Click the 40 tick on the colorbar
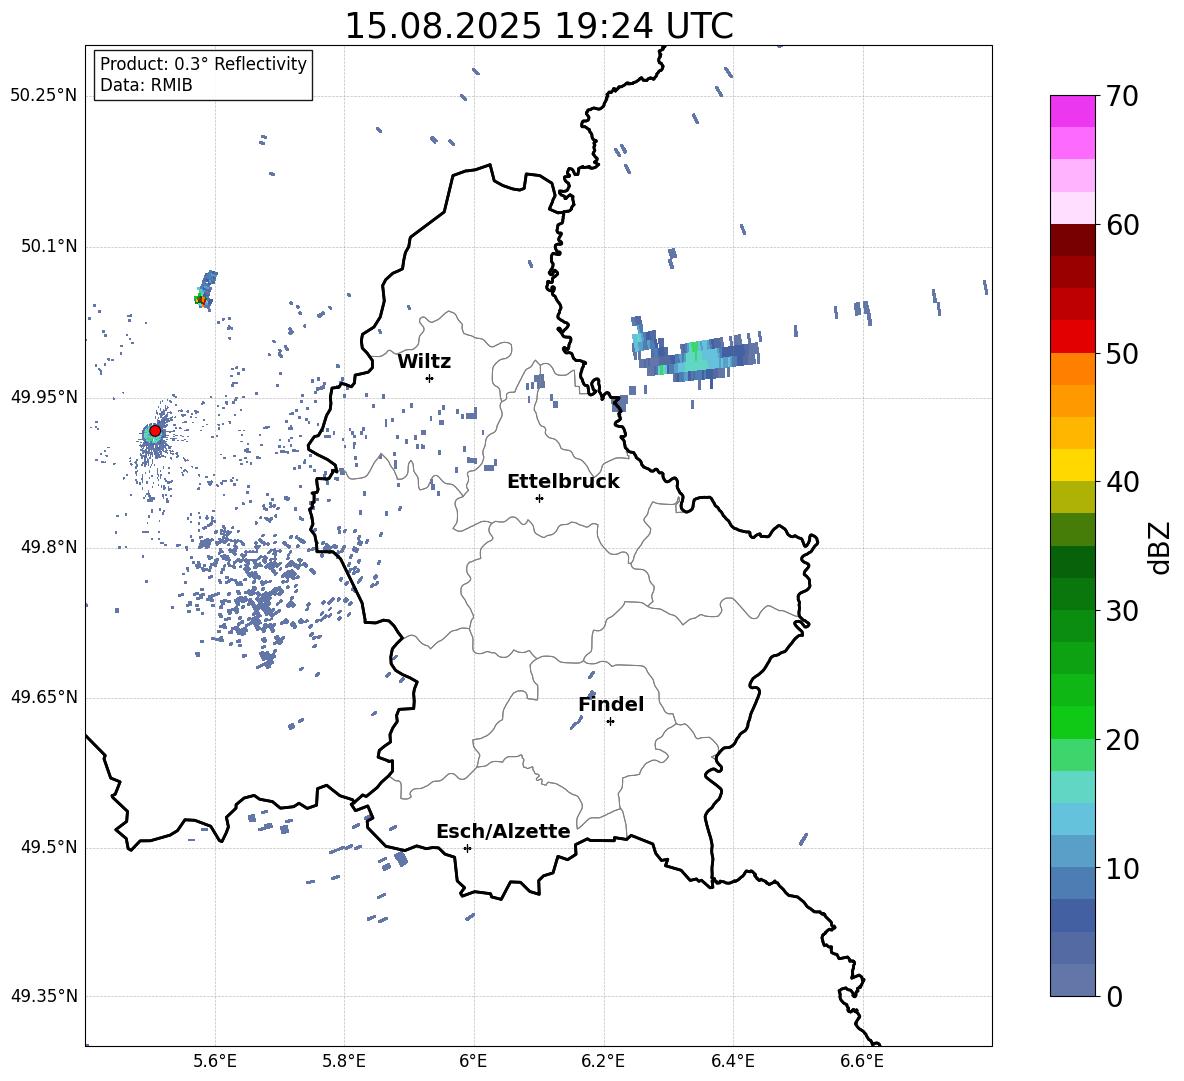Viewport: 1184px width, 1081px height. (1122, 482)
